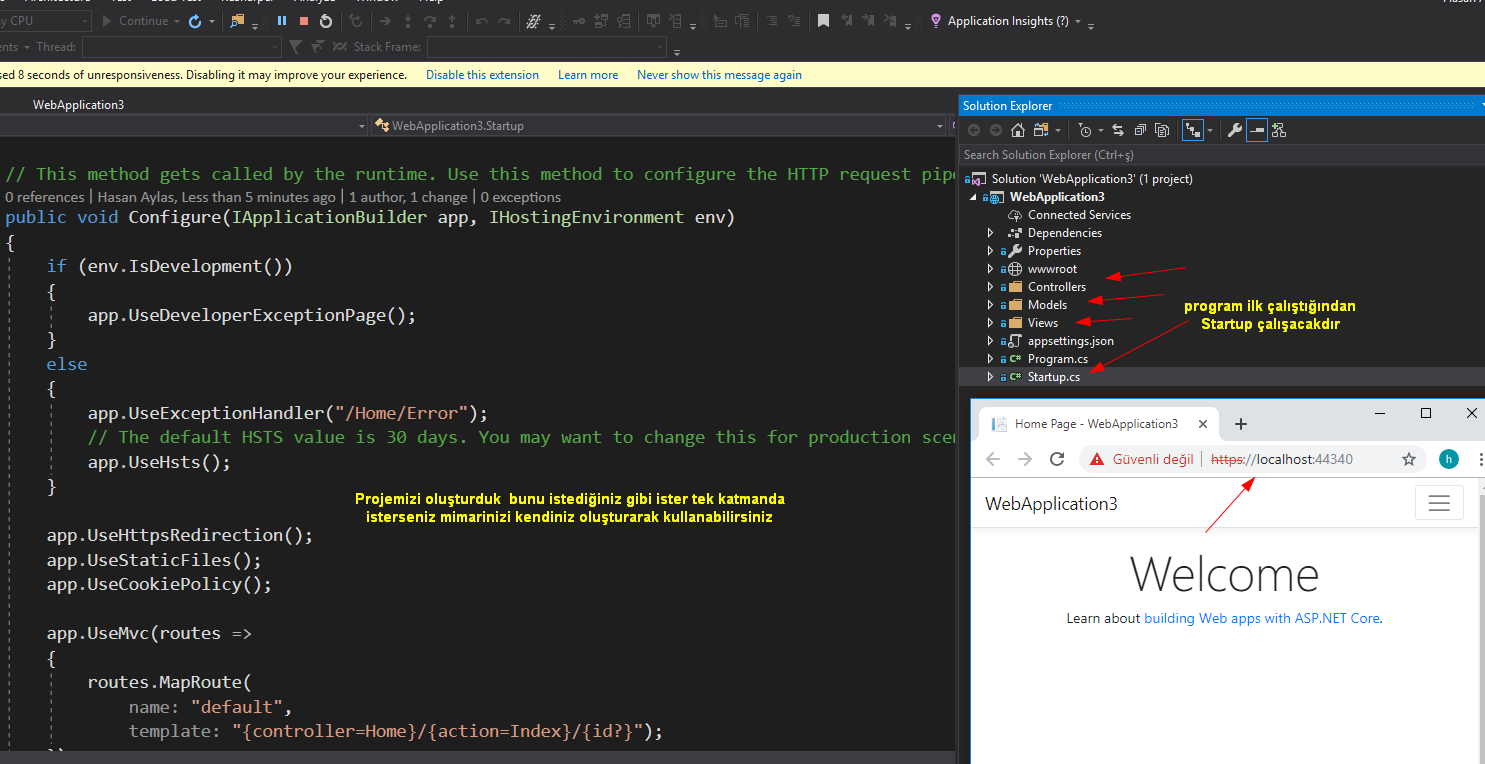Click the Learn more link
The height and width of the screenshot is (764, 1485).
(588, 75)
